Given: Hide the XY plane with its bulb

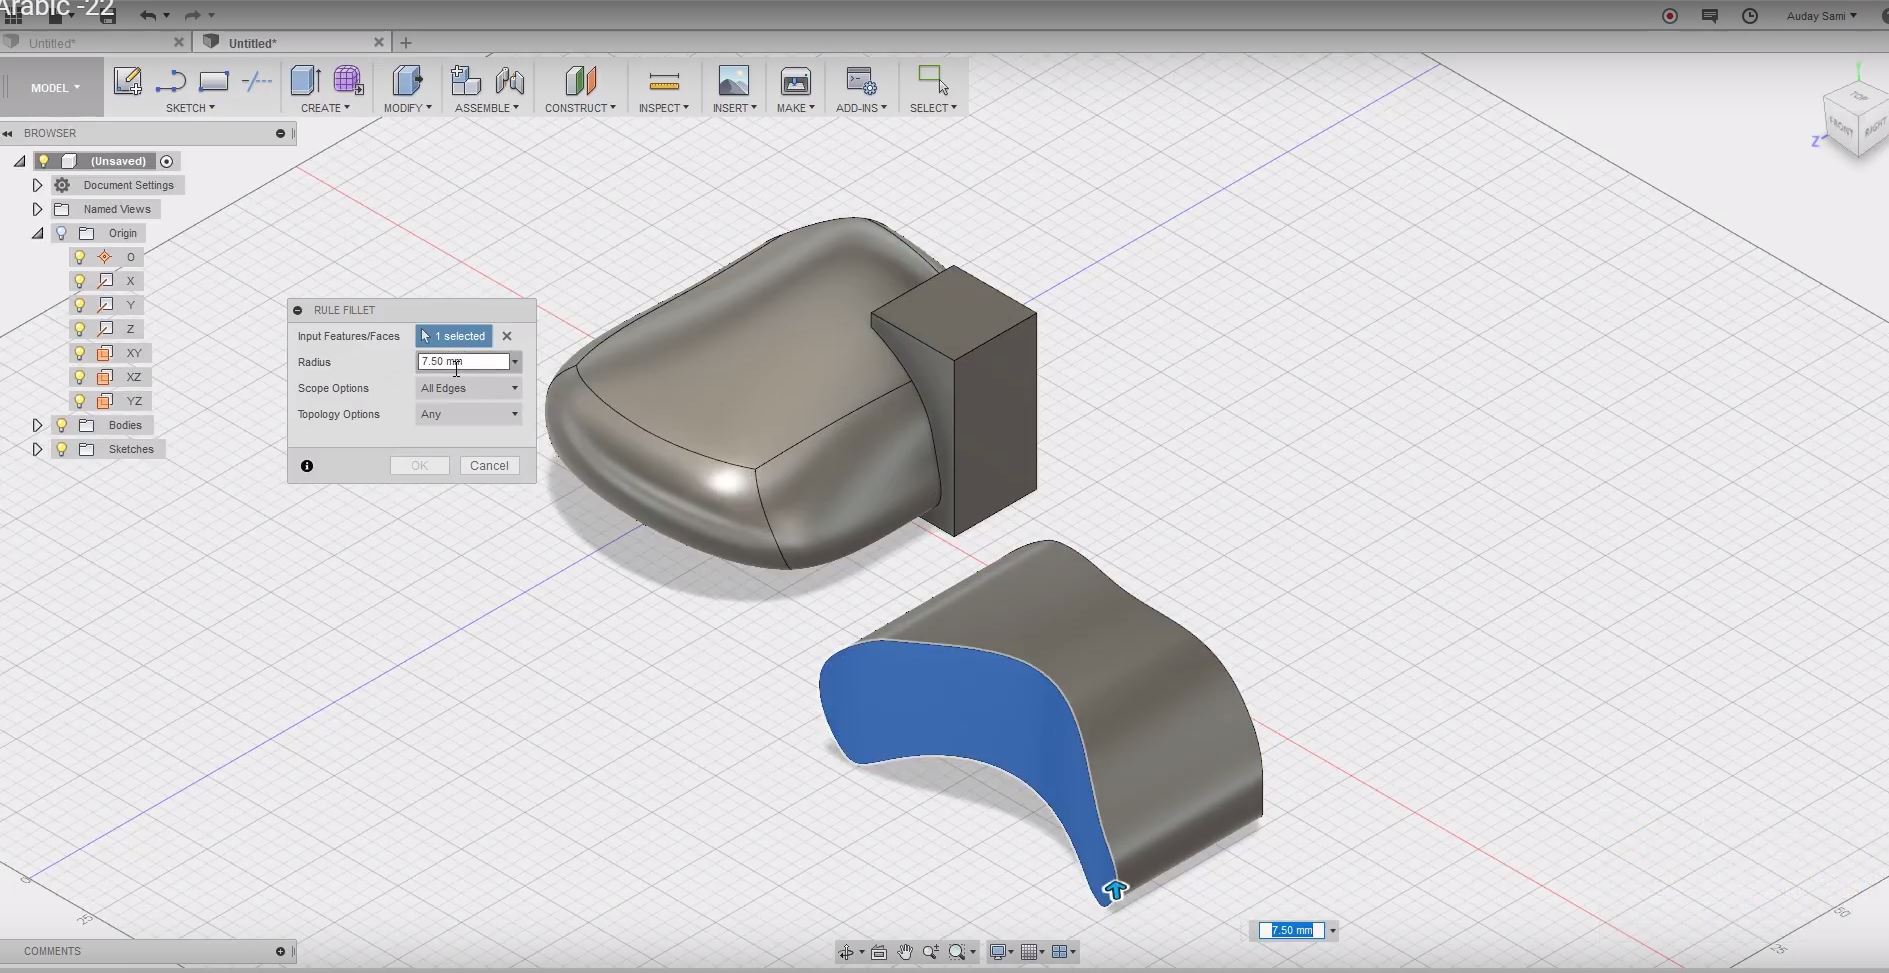Looking at the screenshot, I should pos(79,353).
